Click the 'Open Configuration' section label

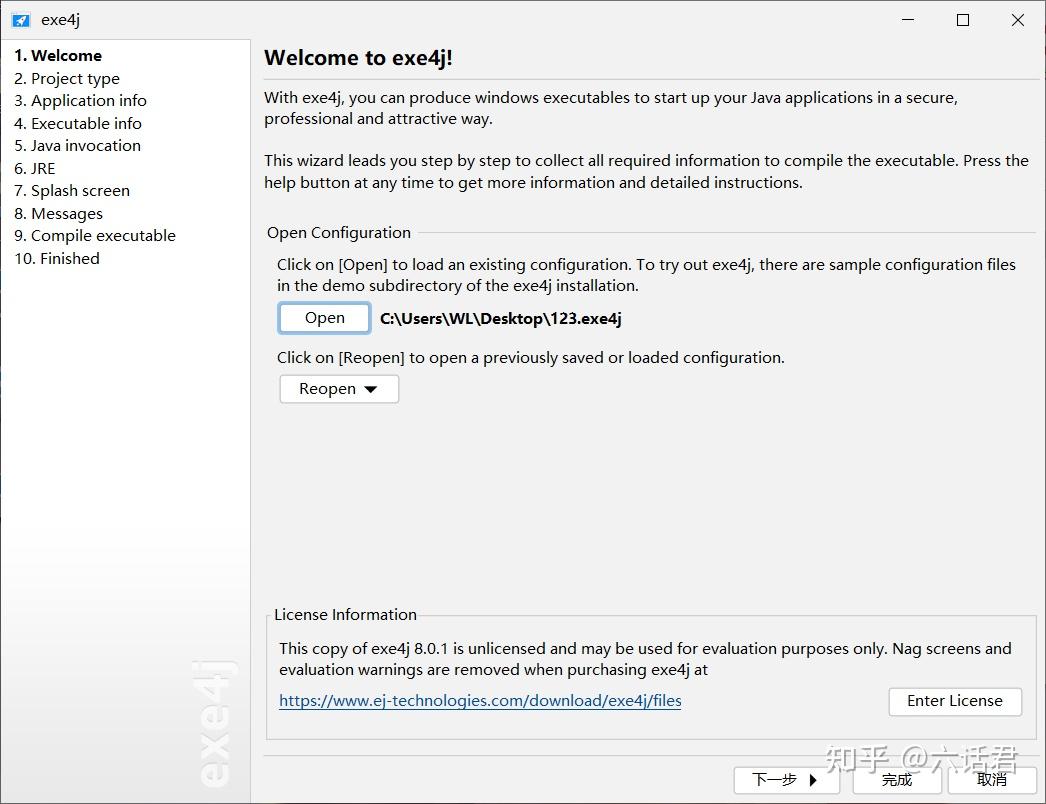[339, 233]
